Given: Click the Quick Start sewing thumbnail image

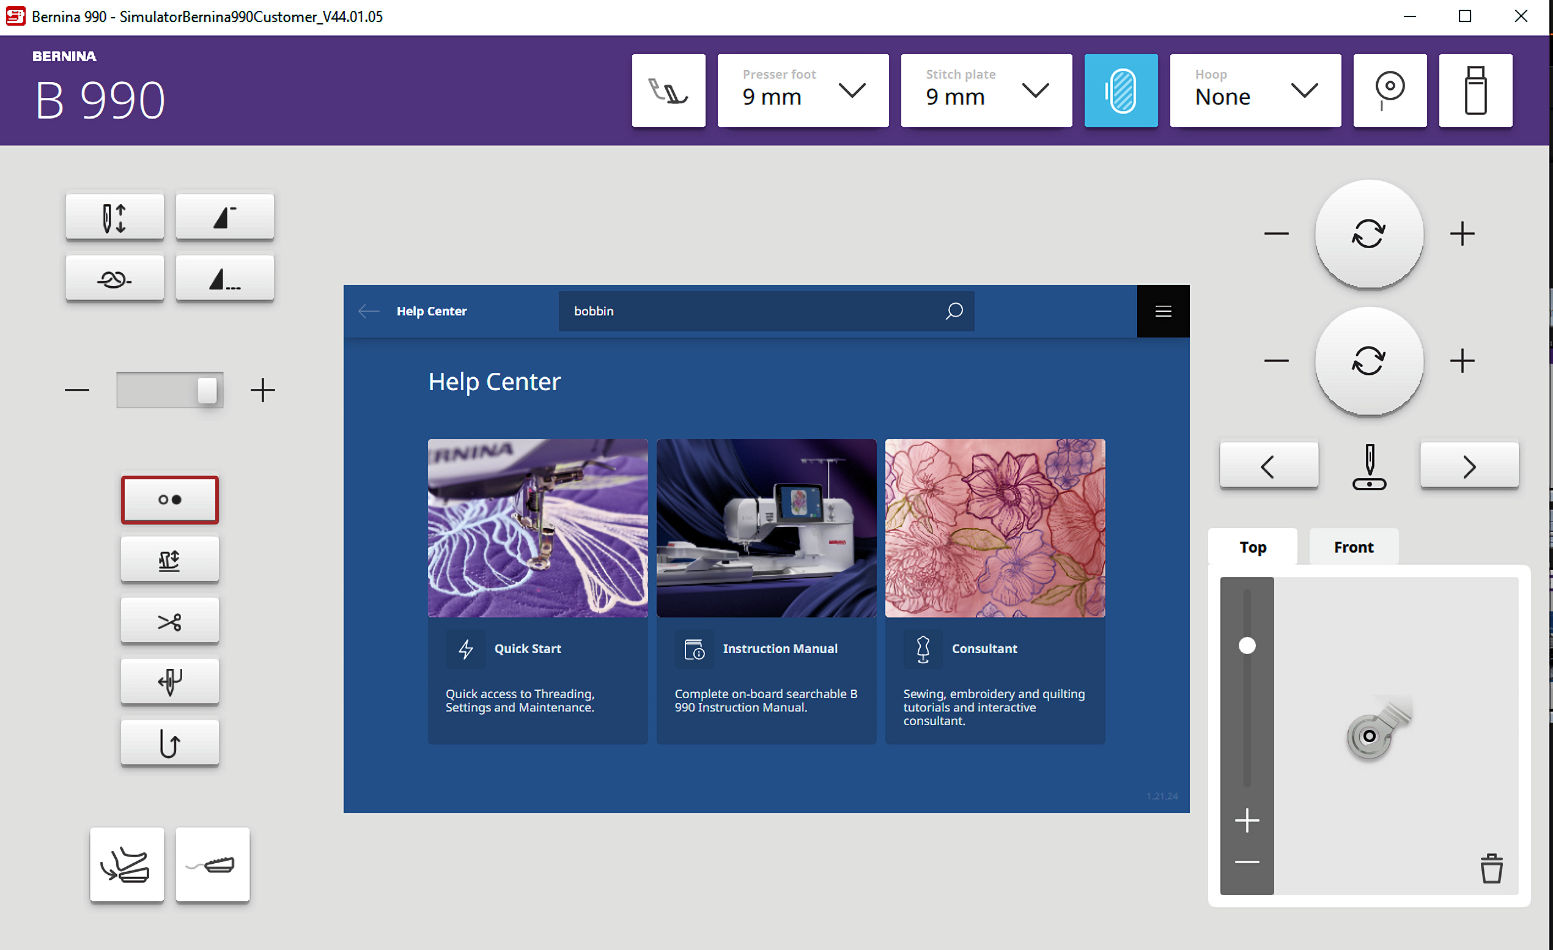Looking at the screenshot, I should pos(538,528).
